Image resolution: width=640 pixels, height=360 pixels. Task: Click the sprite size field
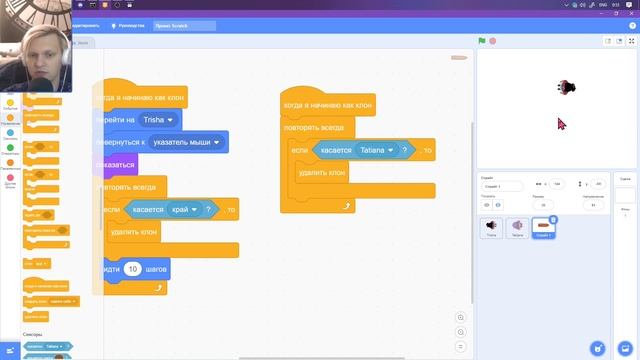[543, 205]
